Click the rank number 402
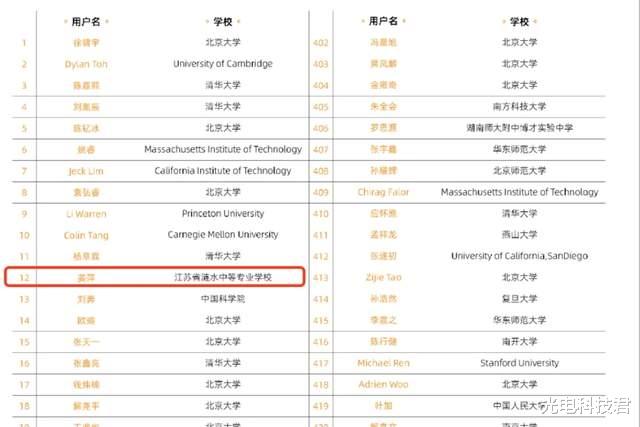 click(x=321, y=43)
